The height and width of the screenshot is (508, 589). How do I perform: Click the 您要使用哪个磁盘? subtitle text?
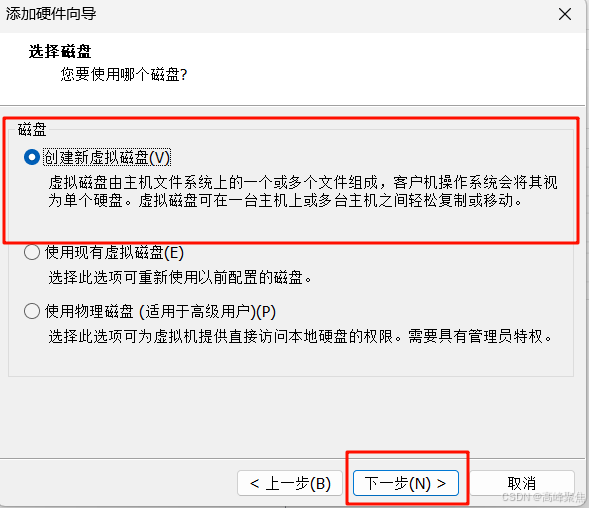[124, 74]
